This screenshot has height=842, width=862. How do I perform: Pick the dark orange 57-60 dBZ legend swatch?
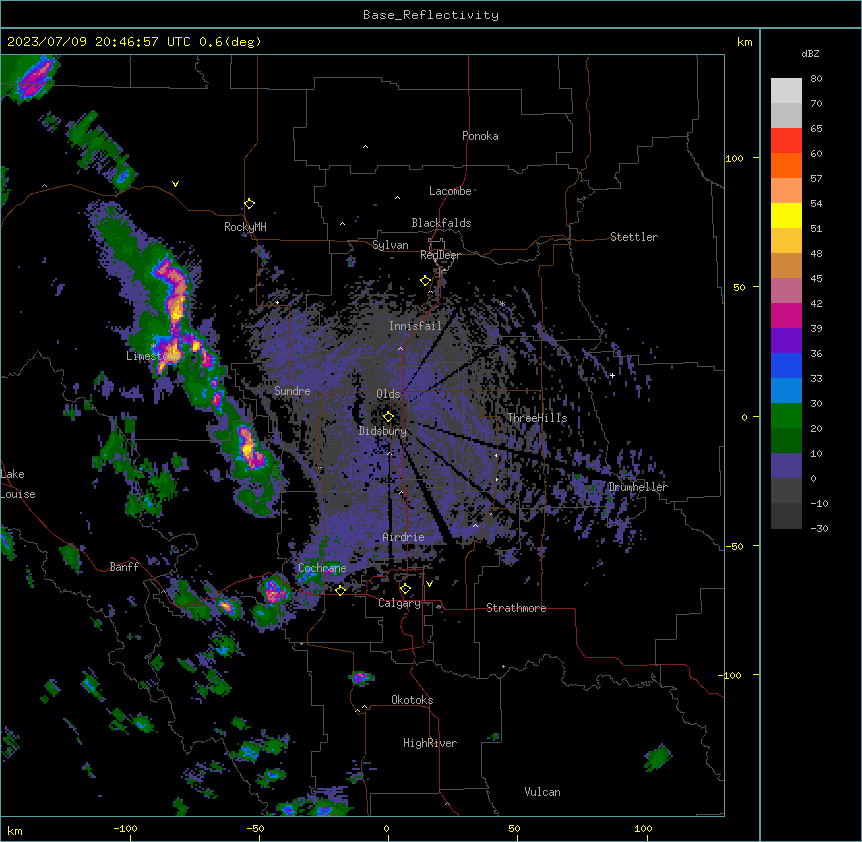click(x=786, y=165)
